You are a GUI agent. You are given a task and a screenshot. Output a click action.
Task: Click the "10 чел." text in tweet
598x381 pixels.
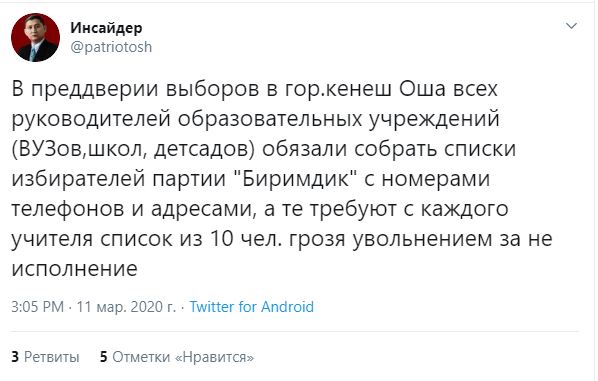(246, 239)
